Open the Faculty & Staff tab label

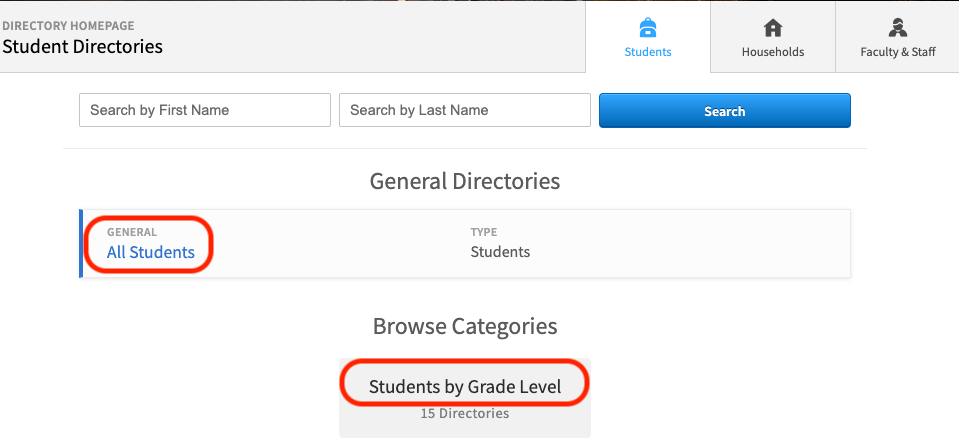click(898, 52)
